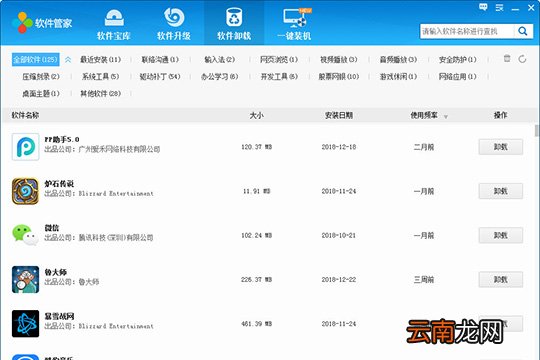Viewport: 540px width, 360px height.
Task: Show 网页浏览(1) software
Action: [279, 60]
